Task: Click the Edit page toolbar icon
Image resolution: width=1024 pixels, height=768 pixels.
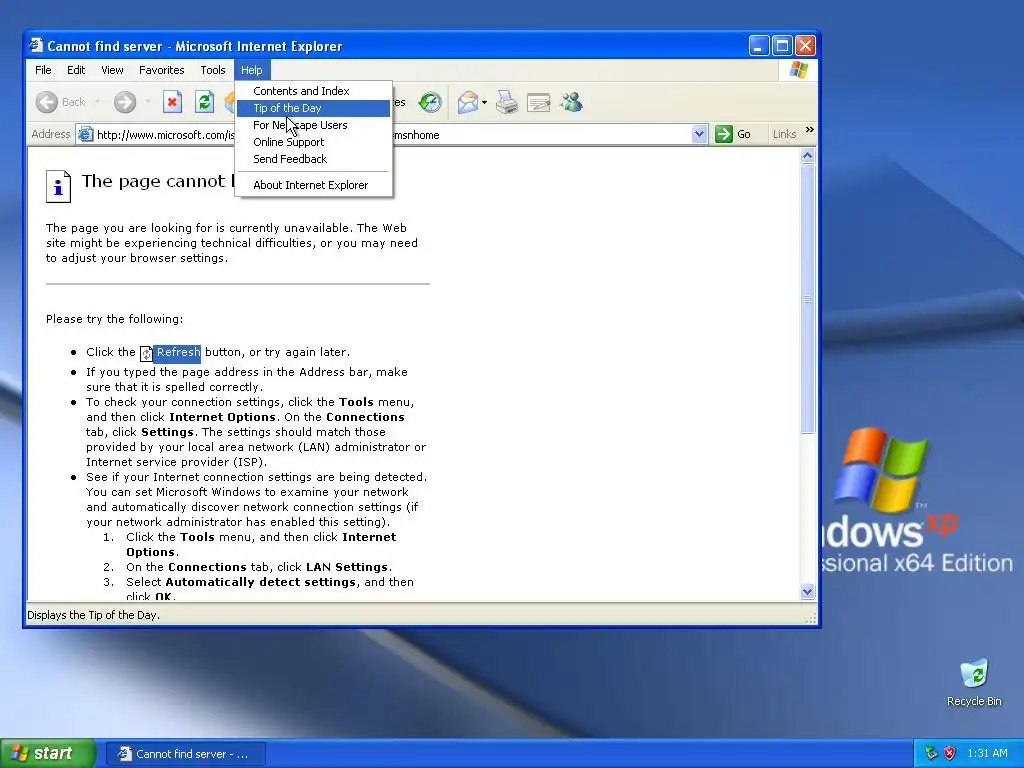Action: click(x=539, y=103)
